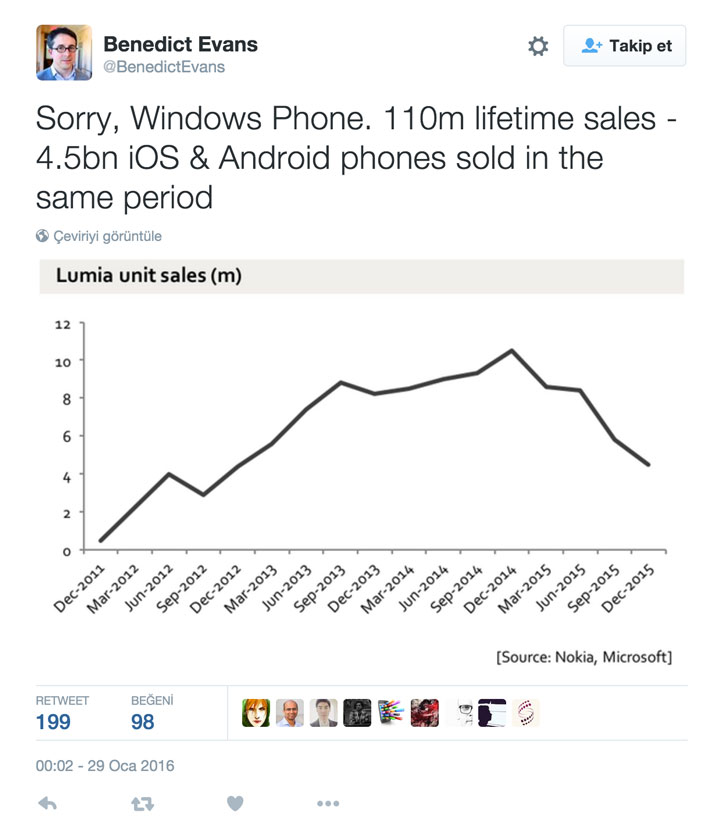Like the tweet with heart icon
This screenshot has width=728, height=837.
(x=235, y=803)
